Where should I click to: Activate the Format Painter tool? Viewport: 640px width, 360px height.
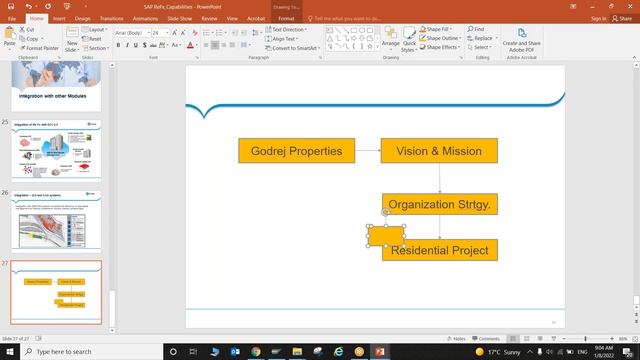(x=39, y=48)
